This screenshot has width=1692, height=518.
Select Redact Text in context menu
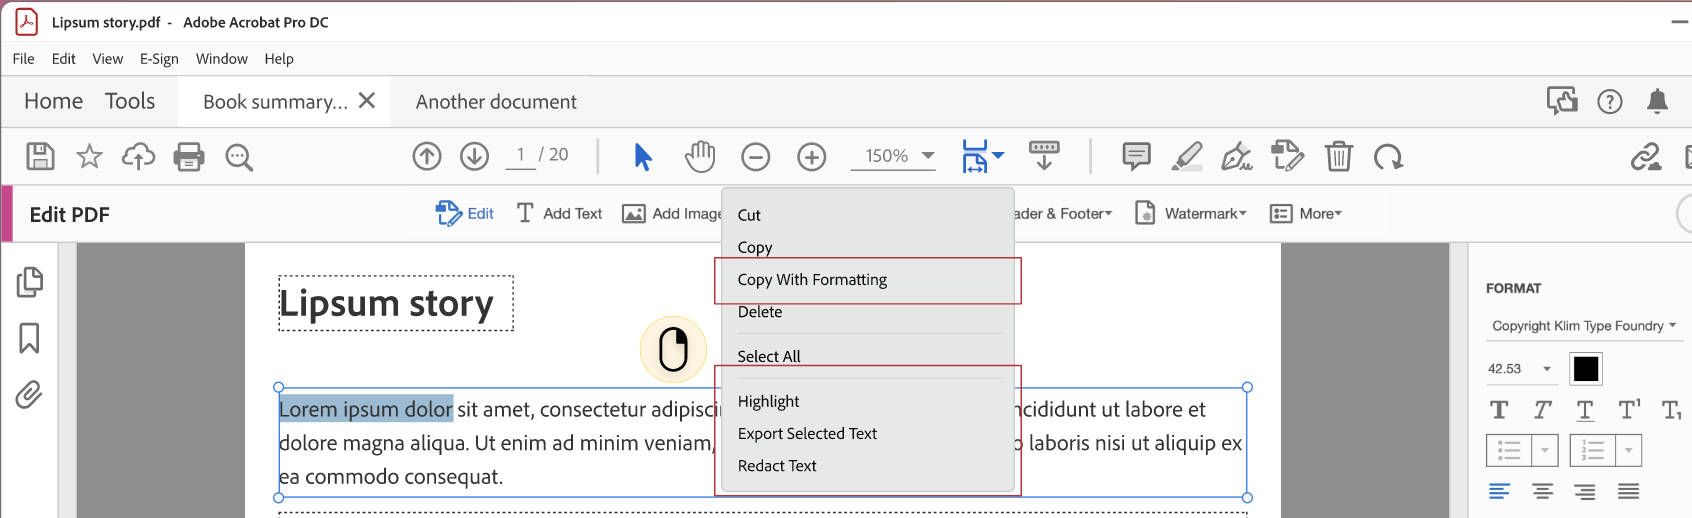pyautogui.click(x=777, y=466)
